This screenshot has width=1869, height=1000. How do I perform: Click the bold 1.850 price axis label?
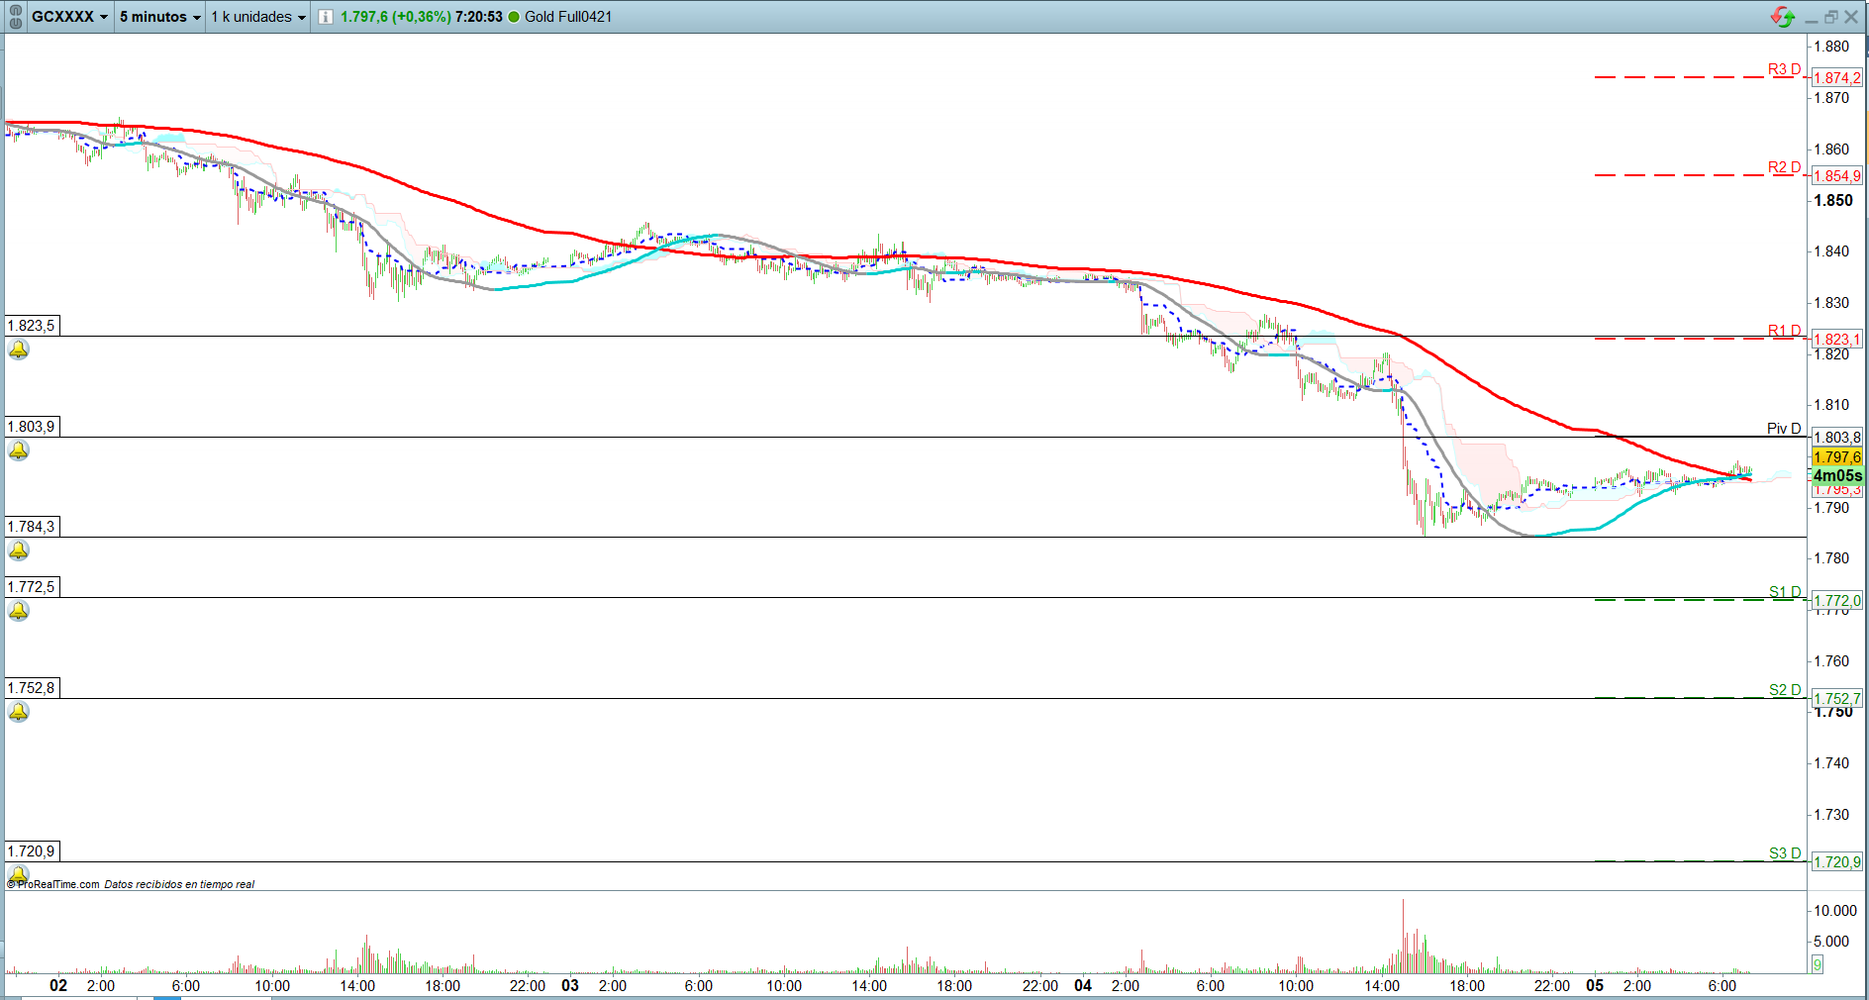[x=1834, y=201]
